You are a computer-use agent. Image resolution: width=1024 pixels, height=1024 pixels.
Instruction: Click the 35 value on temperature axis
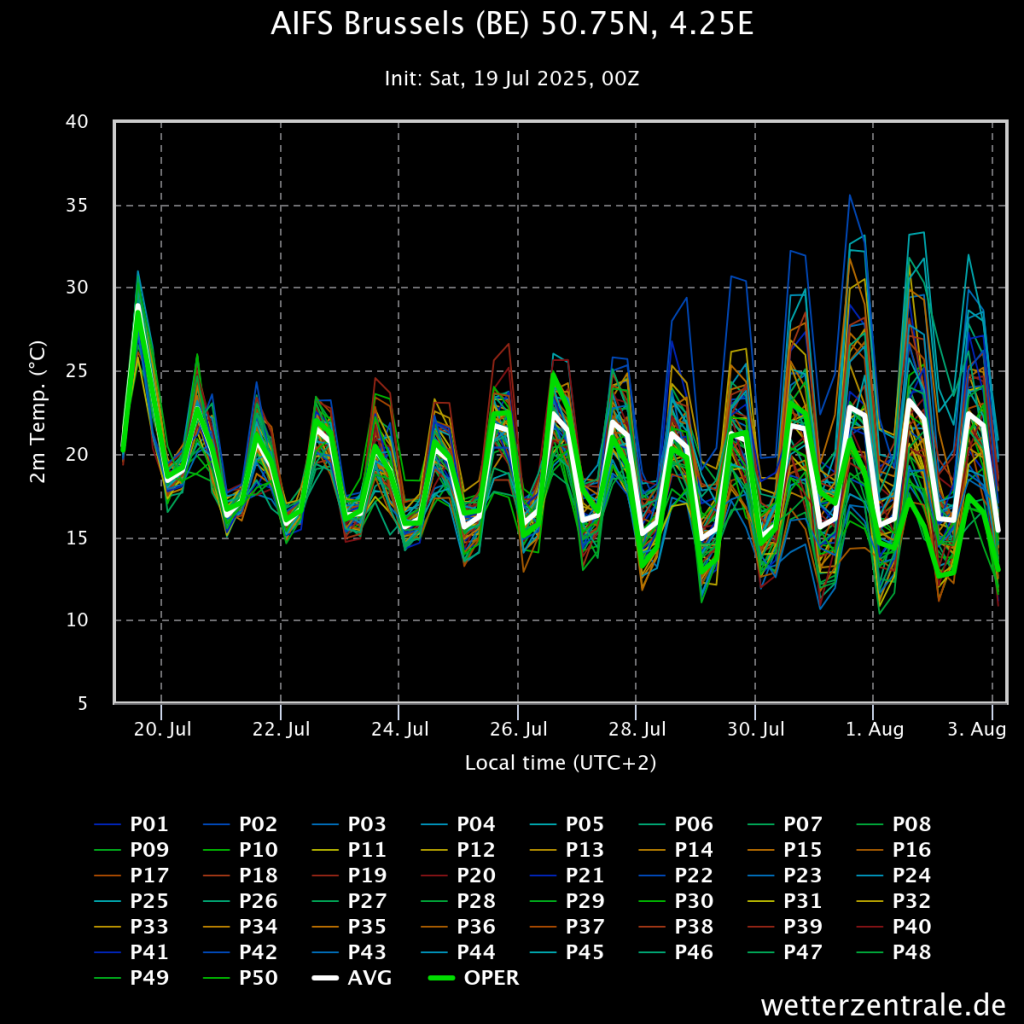tap(76, 206)
